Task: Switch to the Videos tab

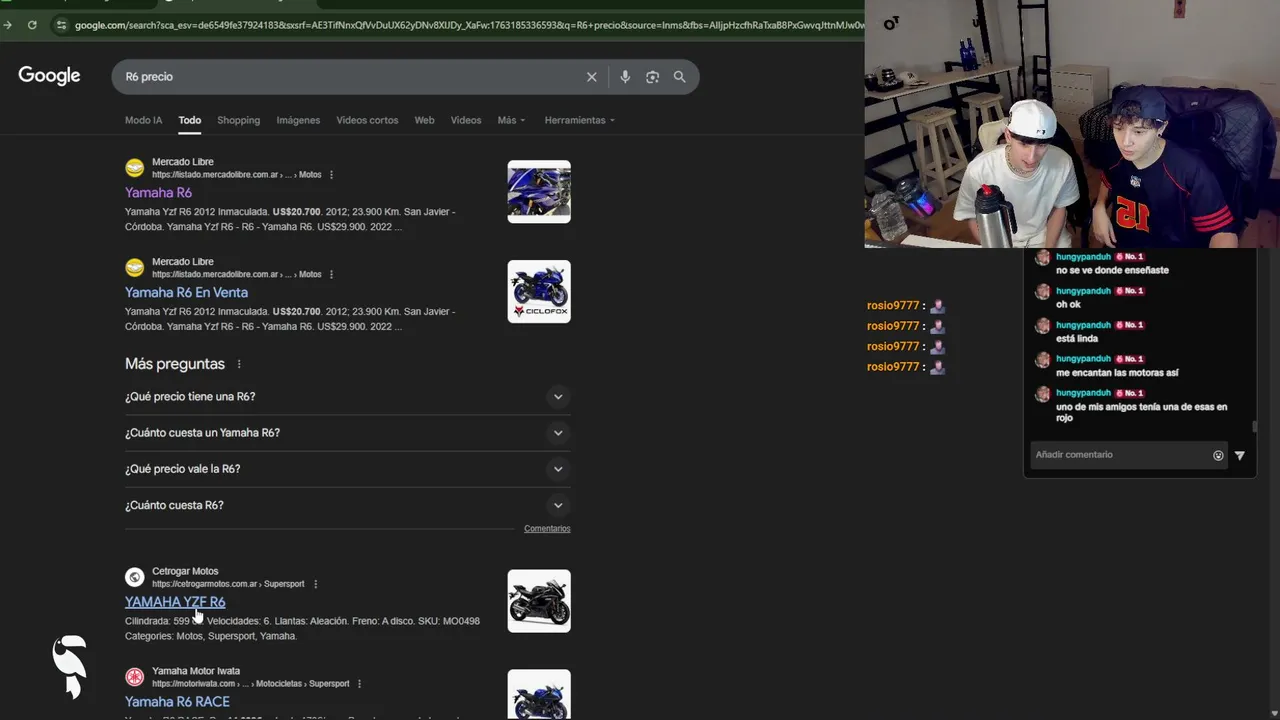Action: click(x=466, y=120)
